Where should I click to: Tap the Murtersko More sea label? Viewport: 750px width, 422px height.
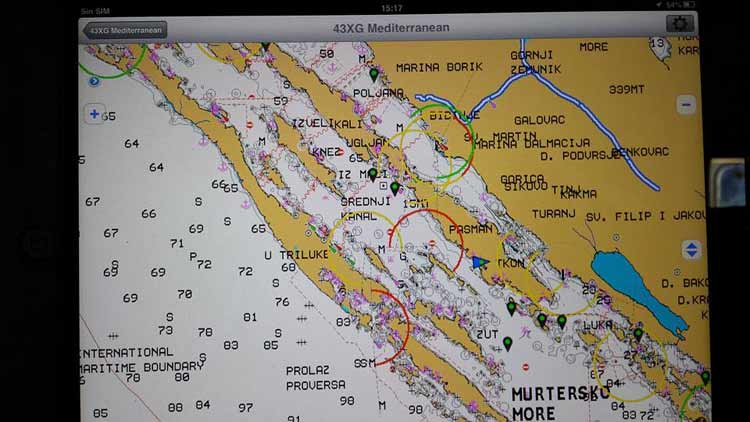(559, 402)
